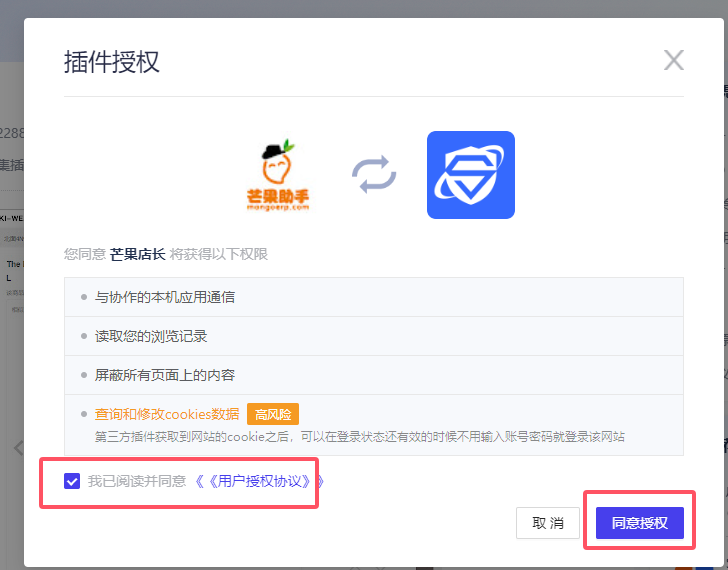The height and width of the screenshot is (570, 728).
Task: Click the blue shield app icon
Action: click(x=471, y=175)
